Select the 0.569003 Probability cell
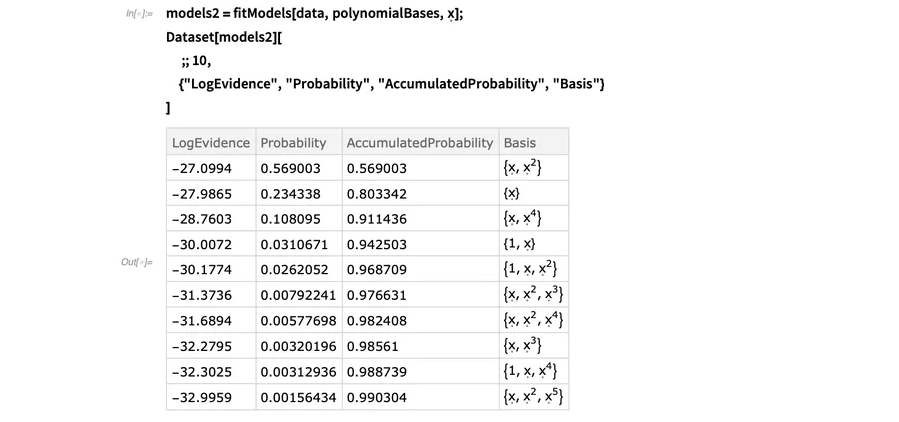The width and height of the screenshot is (899, 422). pyautogui.click(x=299, y=168)
